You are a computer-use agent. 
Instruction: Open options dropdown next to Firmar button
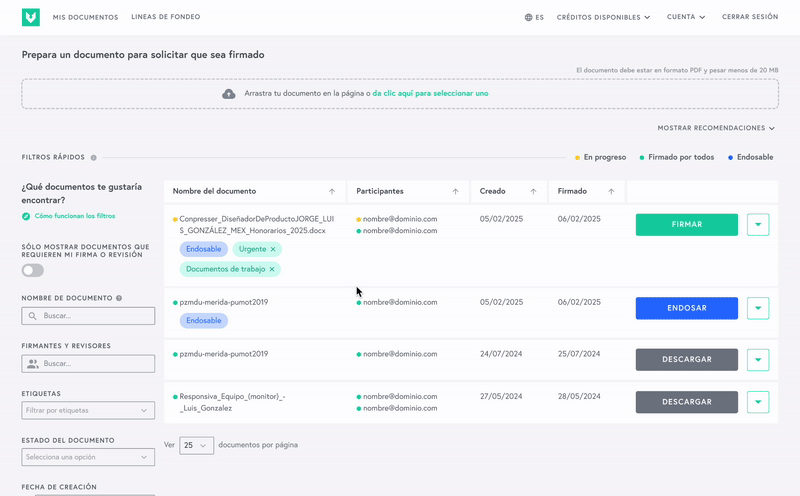pyautogui.click(x=758, y=225)
